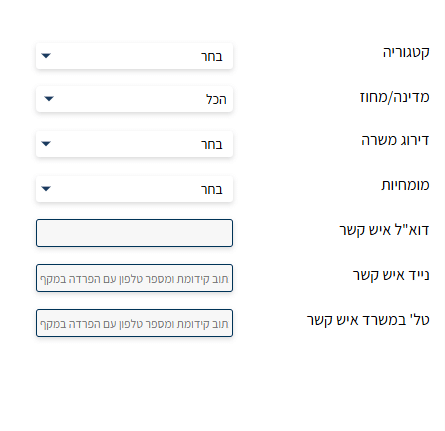Click the דירוג משרה label
Image resolution: width=445 pixels, height=431 pixels.
click(x=395, y=140)
